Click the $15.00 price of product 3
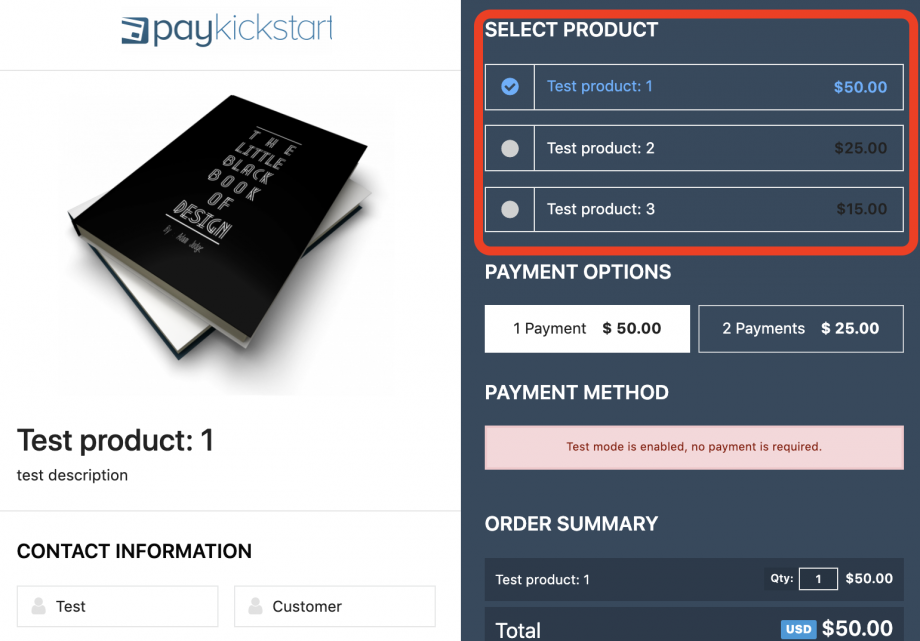This screenshot has height=641, width=920. [862, 210]
